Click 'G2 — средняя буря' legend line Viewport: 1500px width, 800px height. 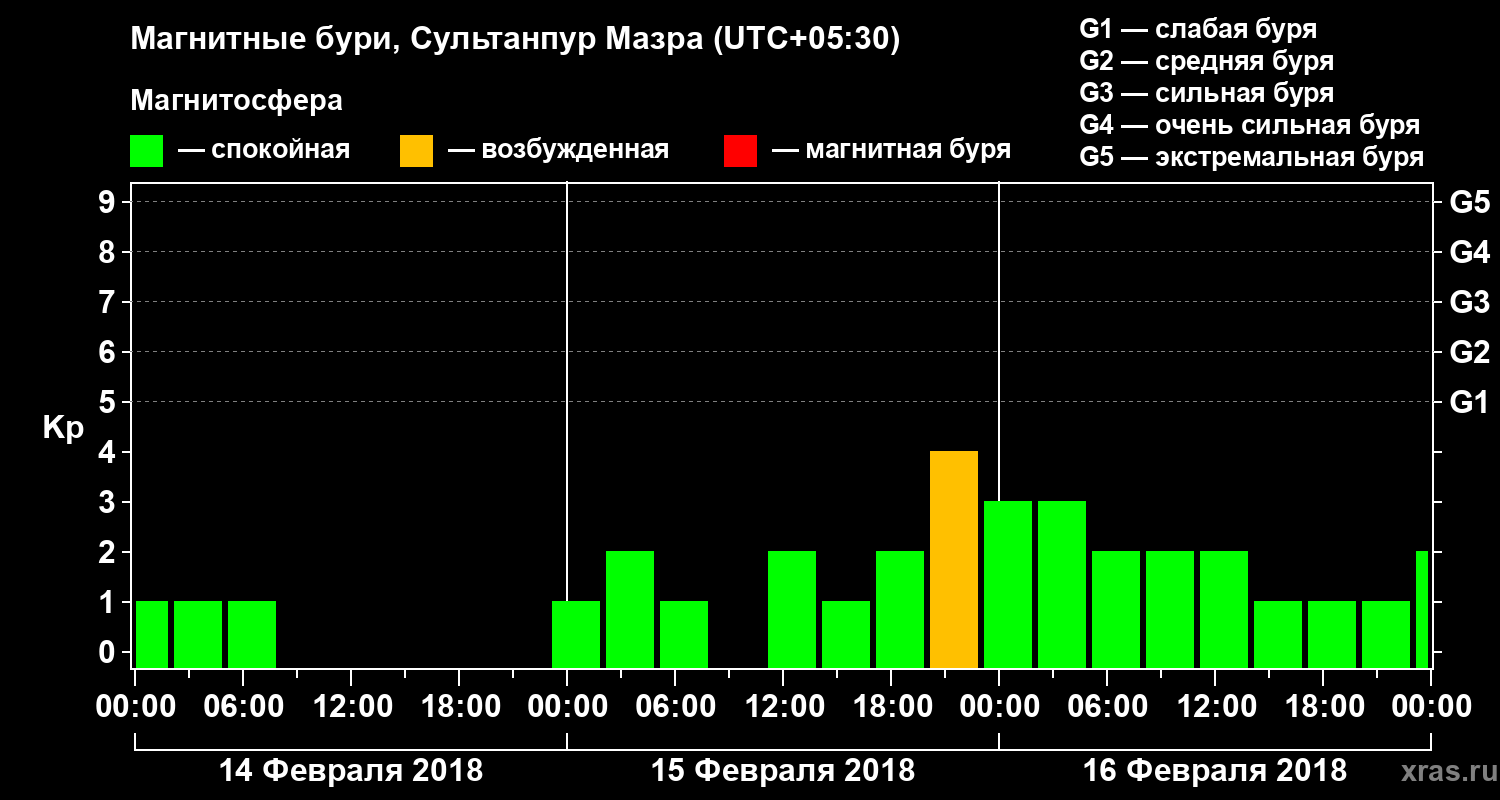pyautogui.click(x=1206, y=61)
